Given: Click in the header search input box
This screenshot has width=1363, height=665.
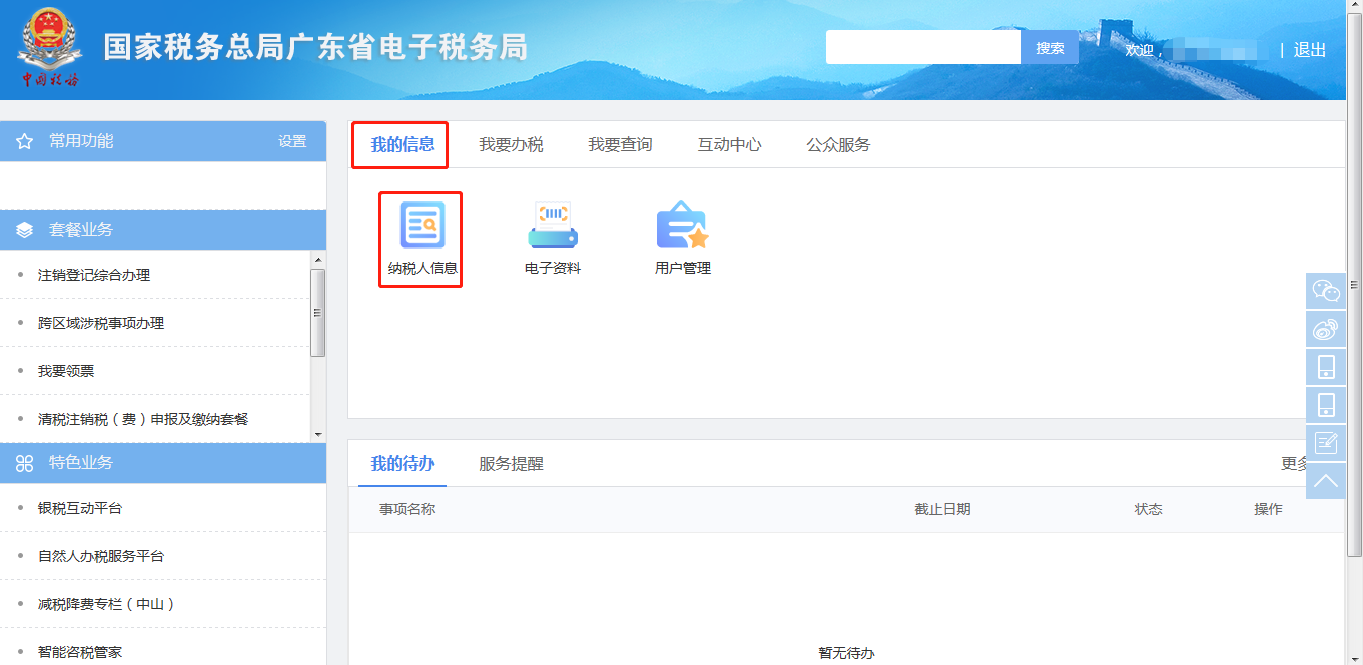Looking at the screenshot, I should tap(922, 48).
